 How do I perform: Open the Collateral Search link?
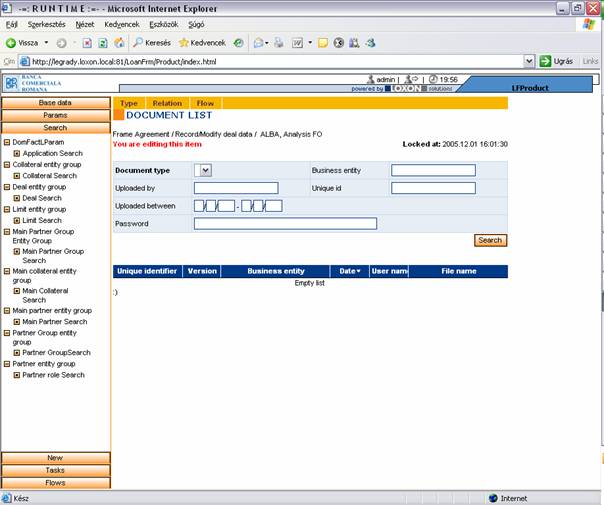(50, 176)
